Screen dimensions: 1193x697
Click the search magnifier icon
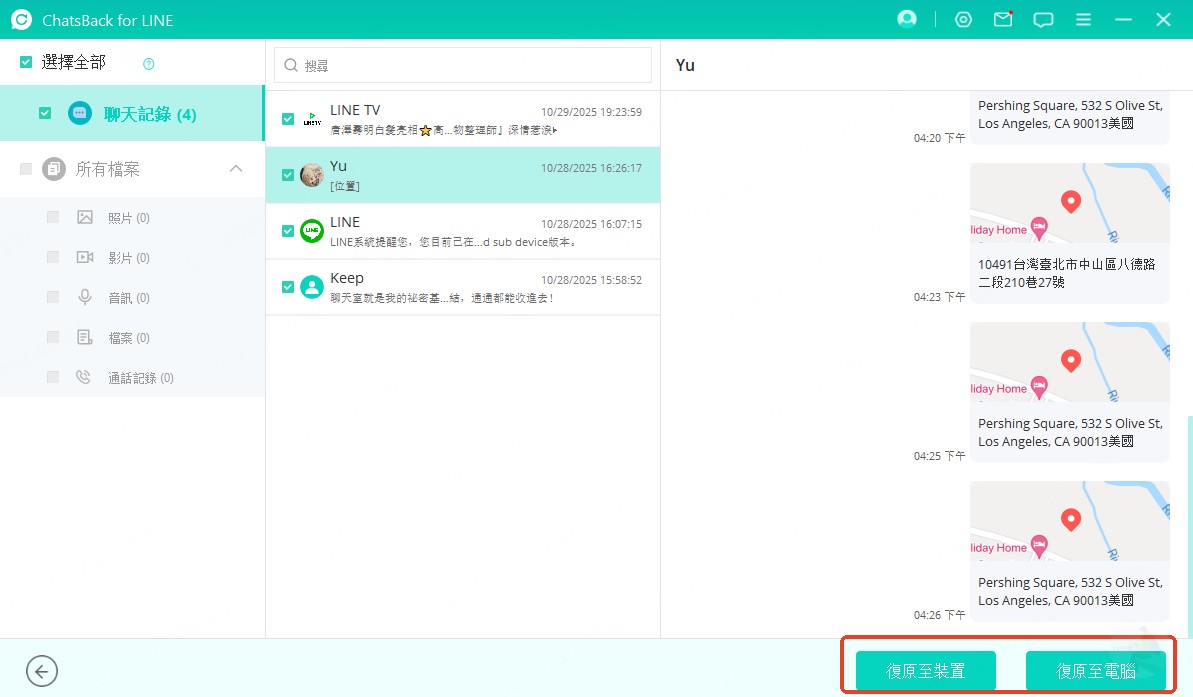(291, 65)
